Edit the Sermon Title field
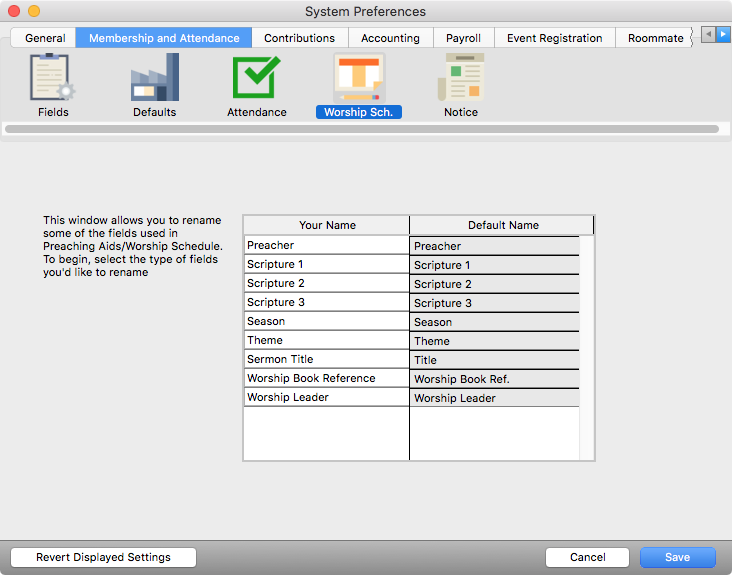The width and height of the screenshot is (732, 575). (x=326, y=359)
